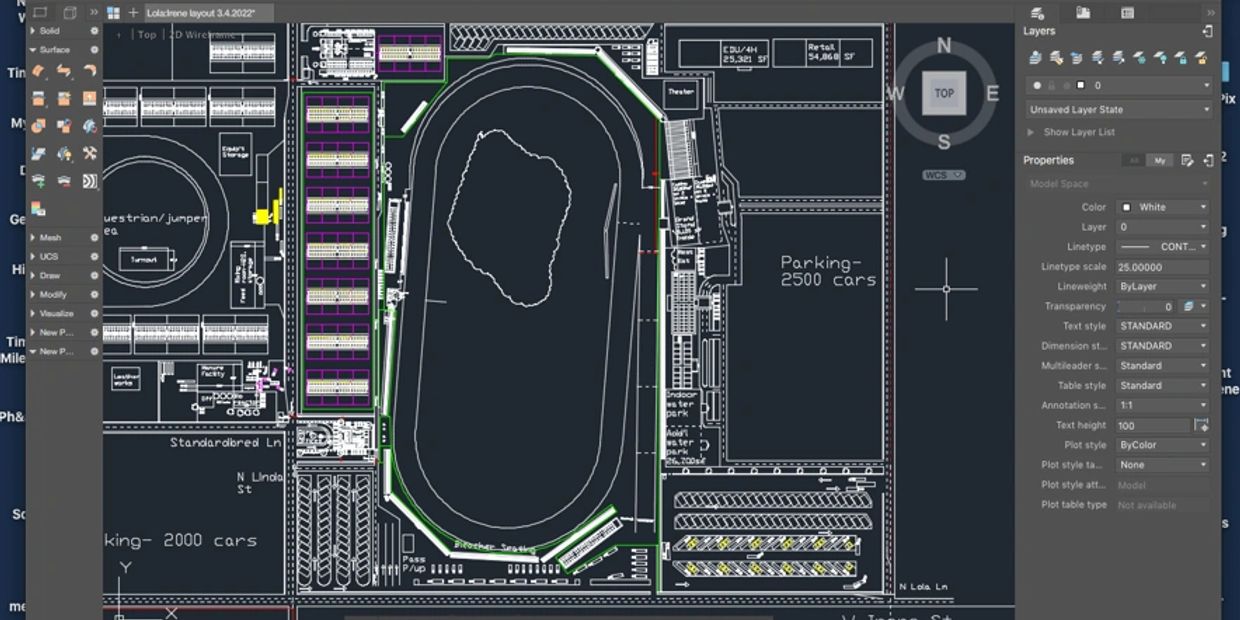Open the Layer property dropdown
Image resolution: width=1240 pixels, height=620 pixels.
click(1164, 227)
